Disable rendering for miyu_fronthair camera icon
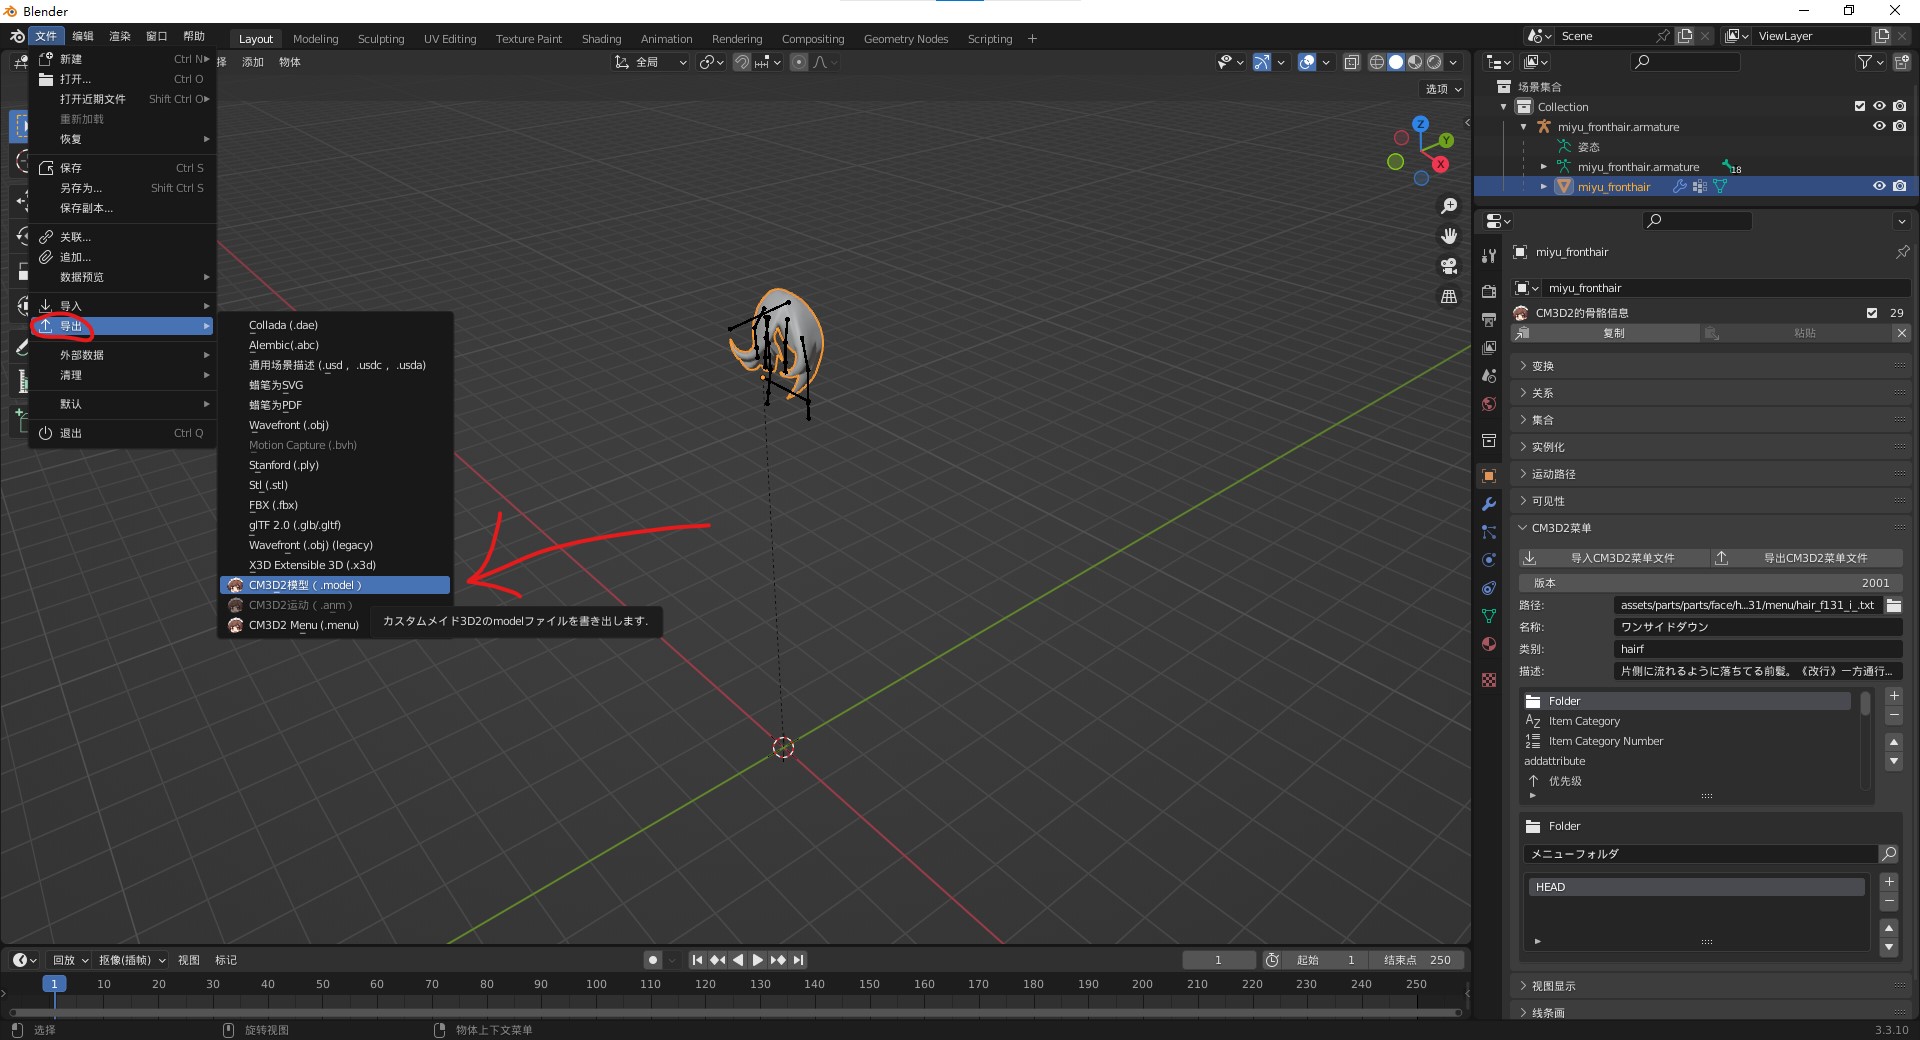The width and height of the screenshot is (1920, 1040). (1899, 186)
